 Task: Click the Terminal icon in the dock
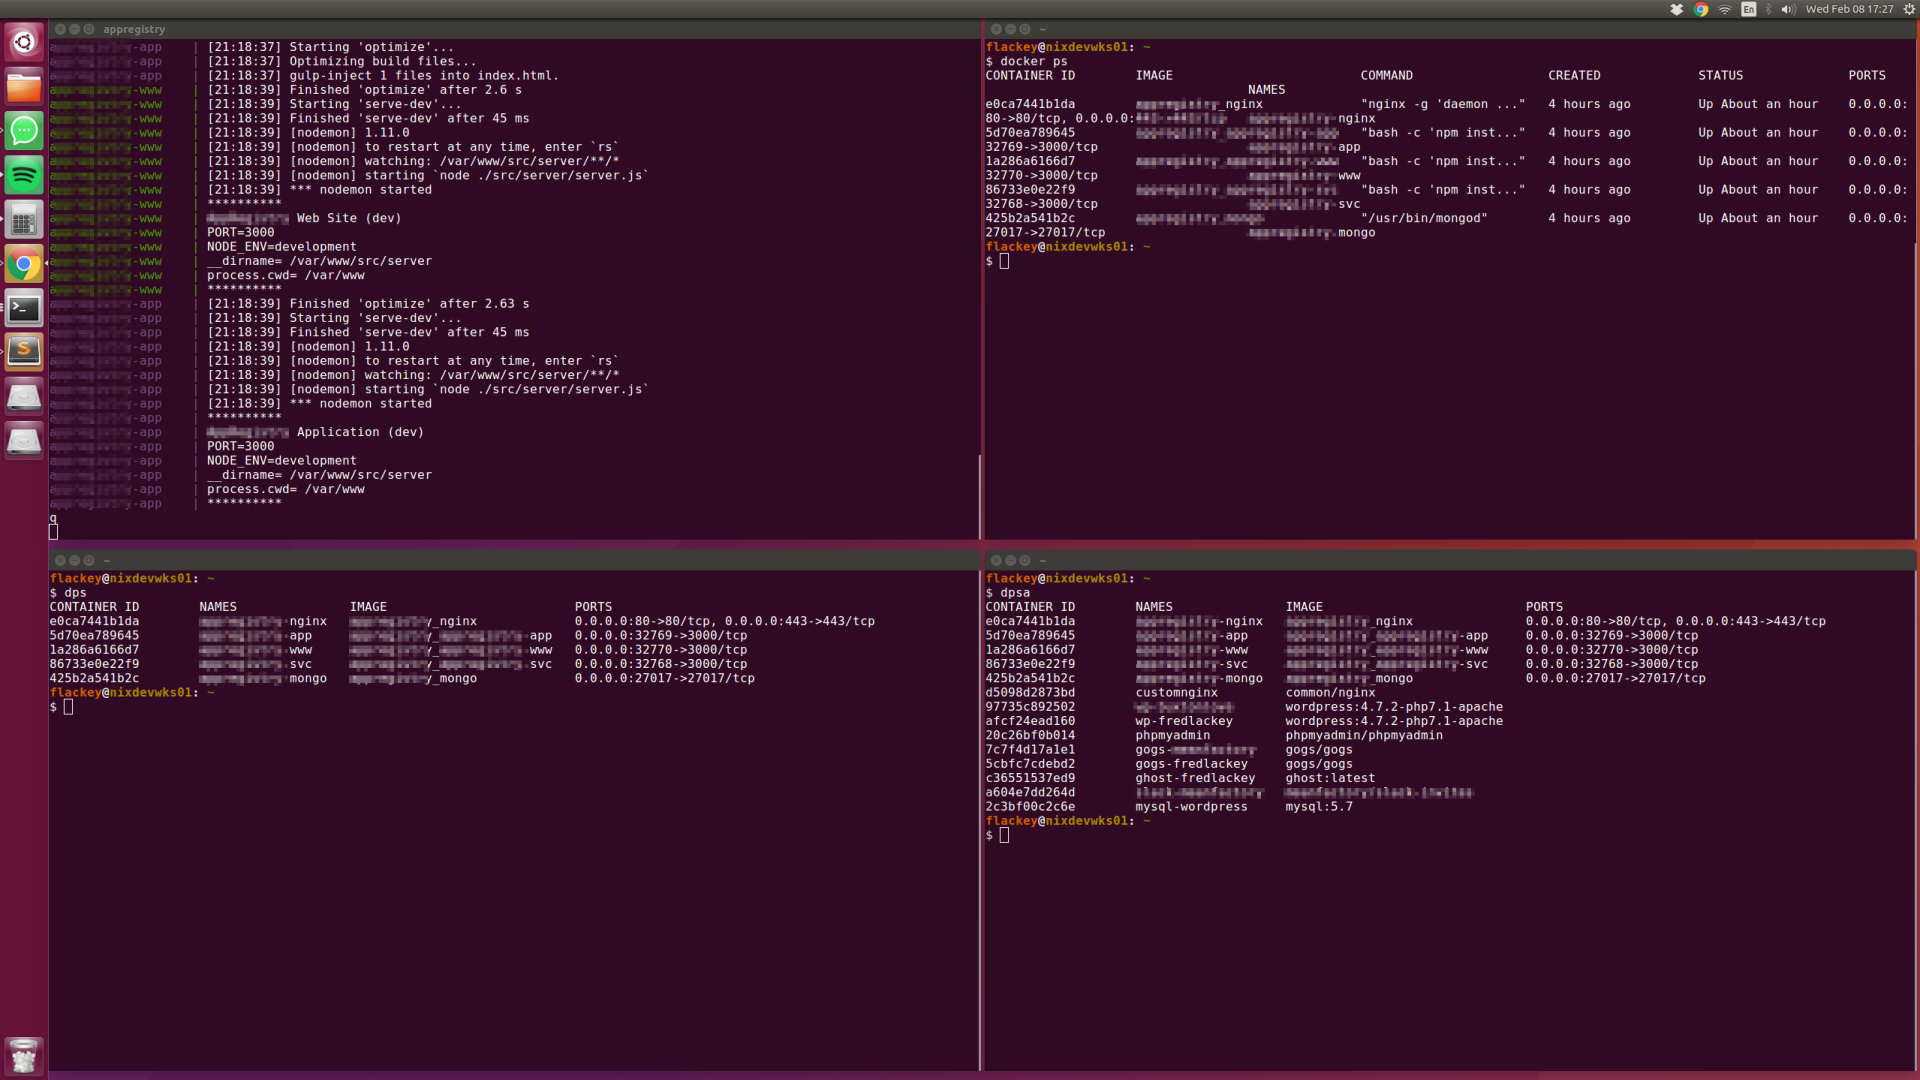pyautogui.click(x=24, y=309)
